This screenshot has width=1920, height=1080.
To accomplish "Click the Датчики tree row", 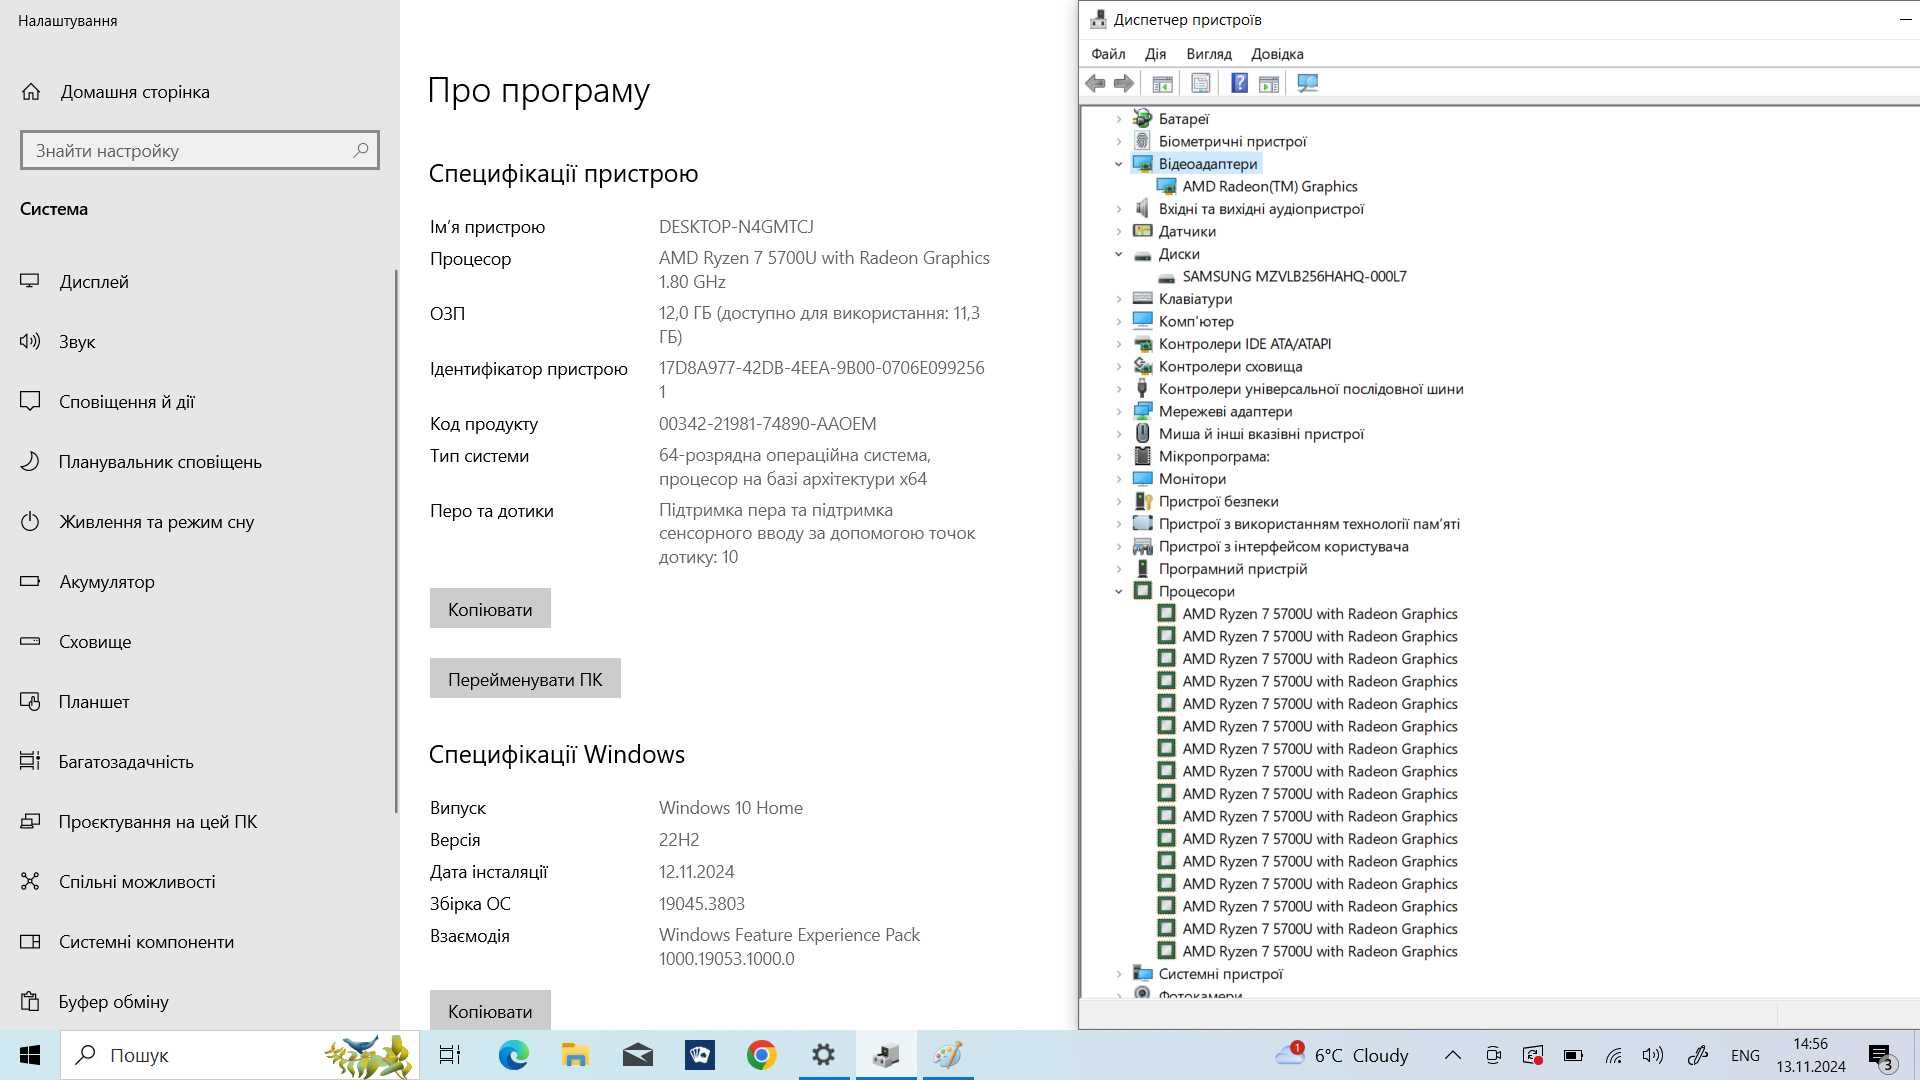I will coord(1175,232).
